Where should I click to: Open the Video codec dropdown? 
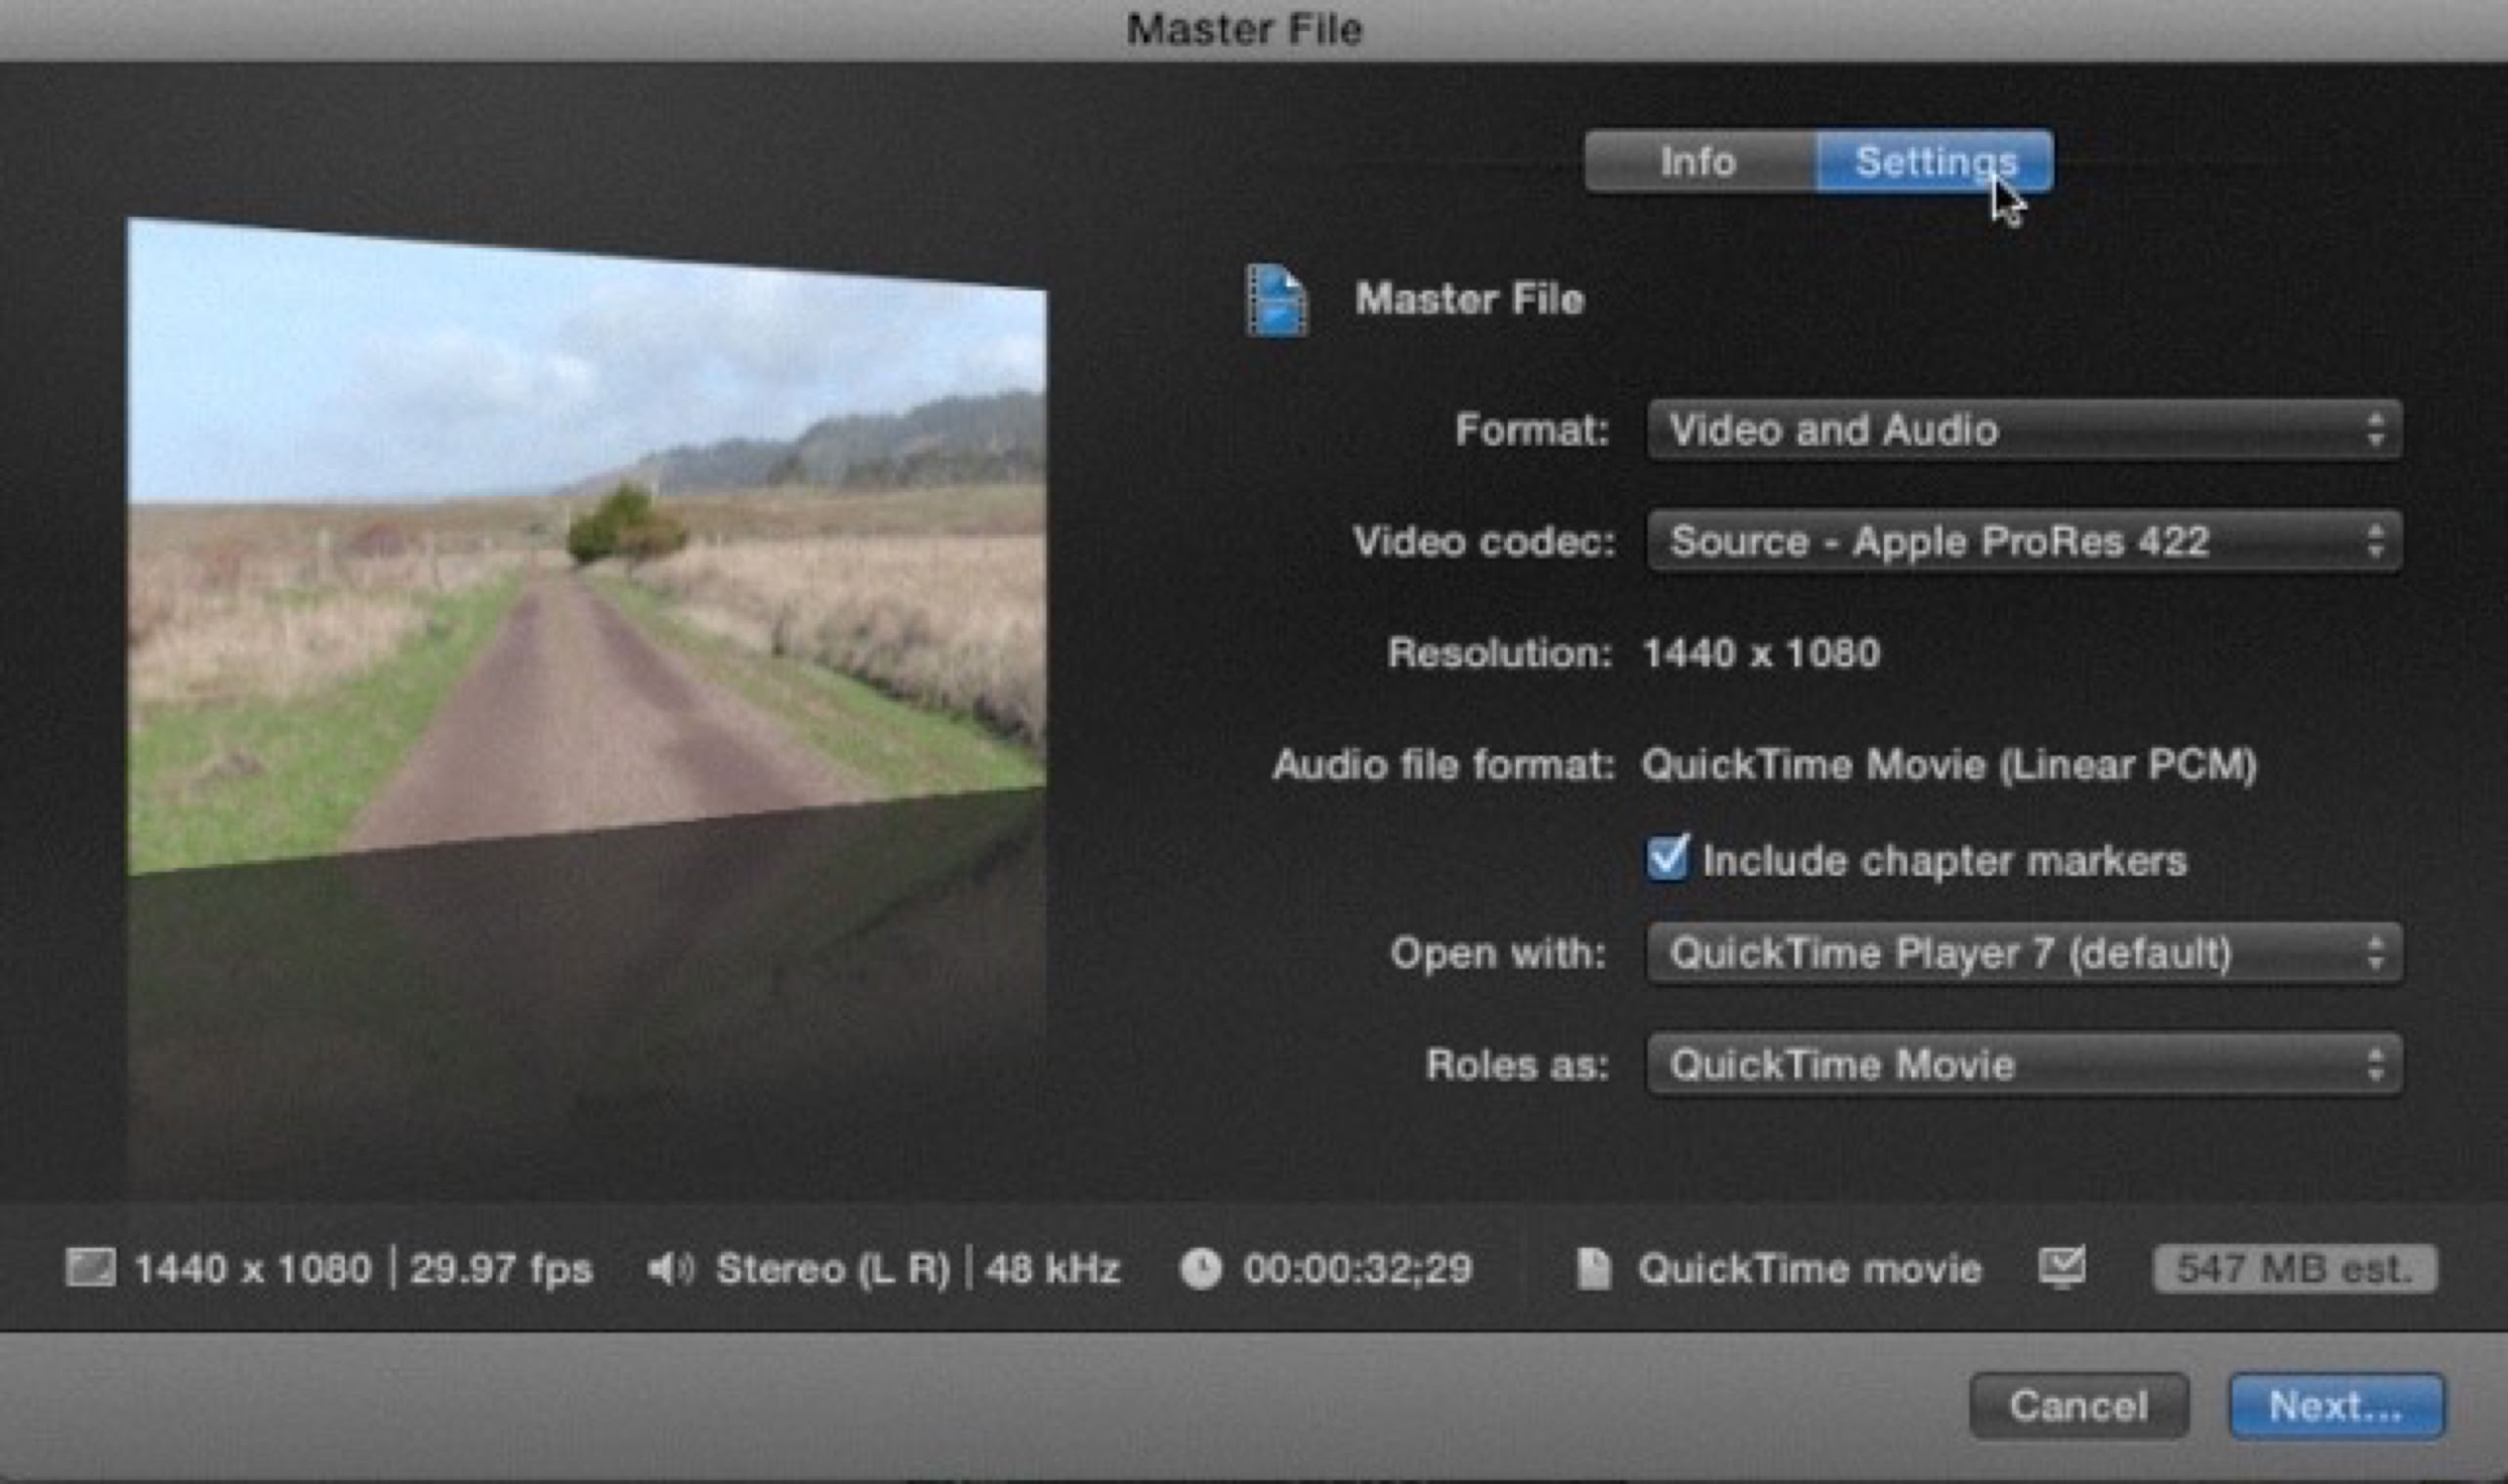(2024, 541)
